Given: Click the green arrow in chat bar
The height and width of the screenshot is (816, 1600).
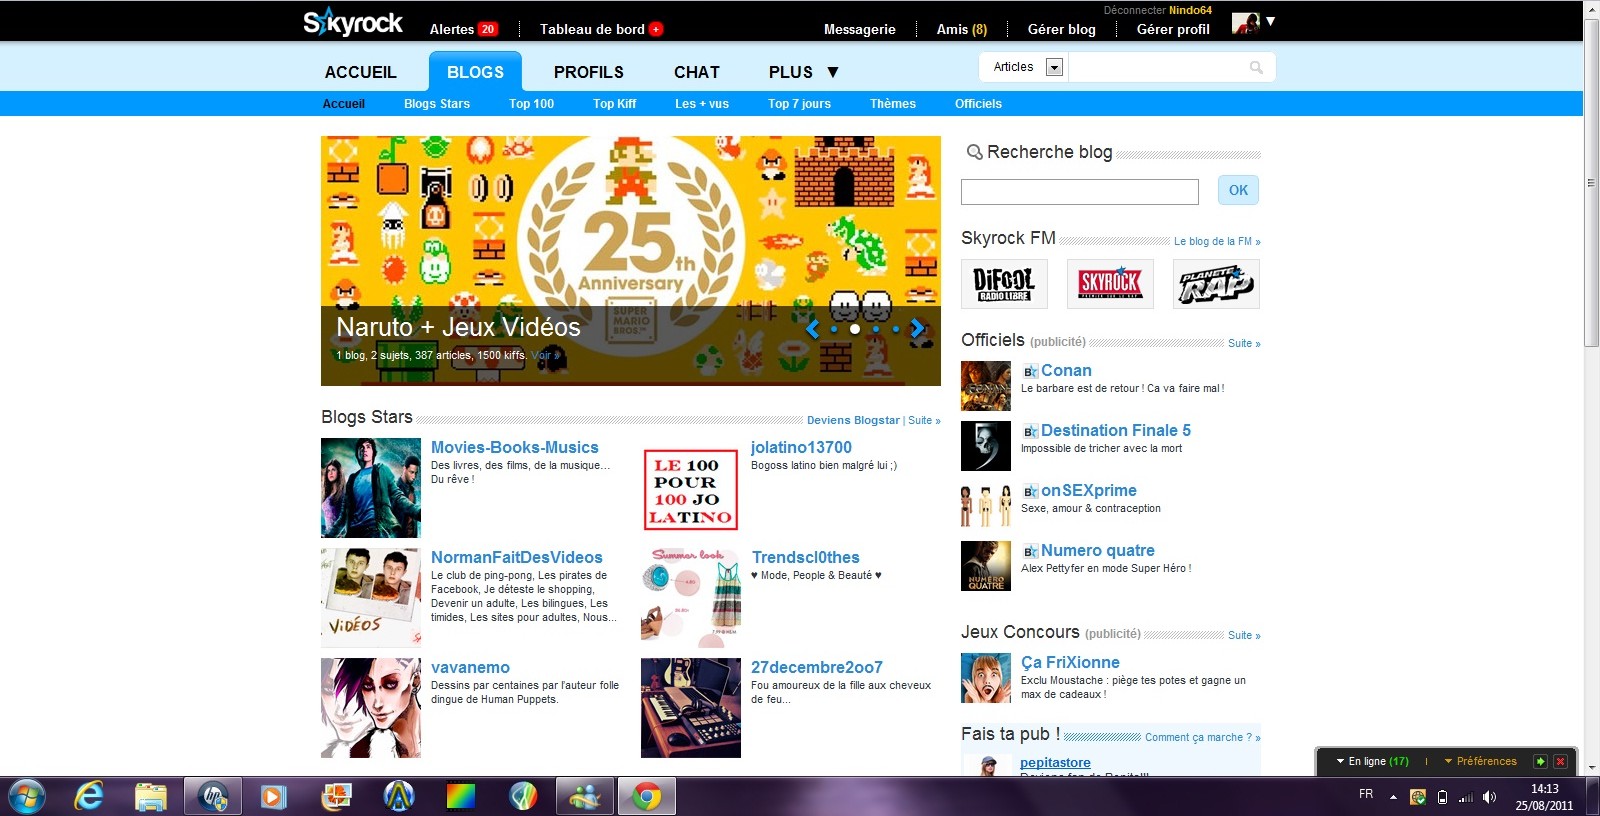Looking at the screenshot, I should (x=1540, y=762).
